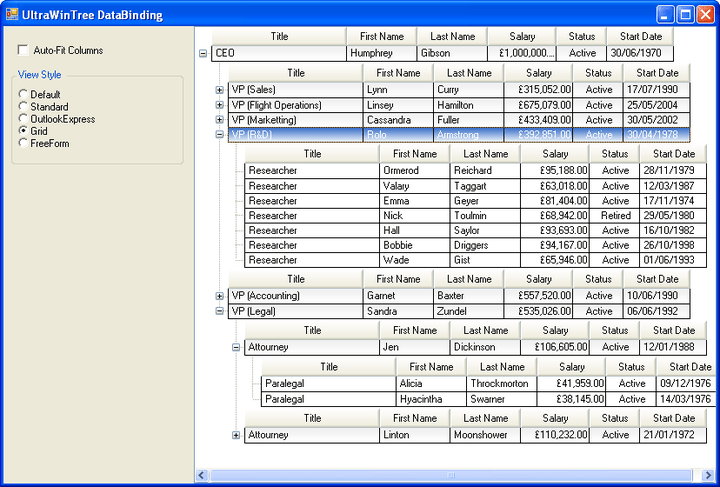Click the First Name header above Paralegal rows

coord(431,367)
